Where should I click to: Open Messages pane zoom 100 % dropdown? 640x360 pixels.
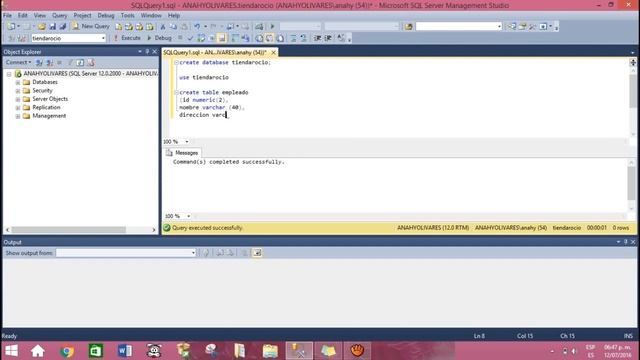pyautogui.click(x=189, y=216)
